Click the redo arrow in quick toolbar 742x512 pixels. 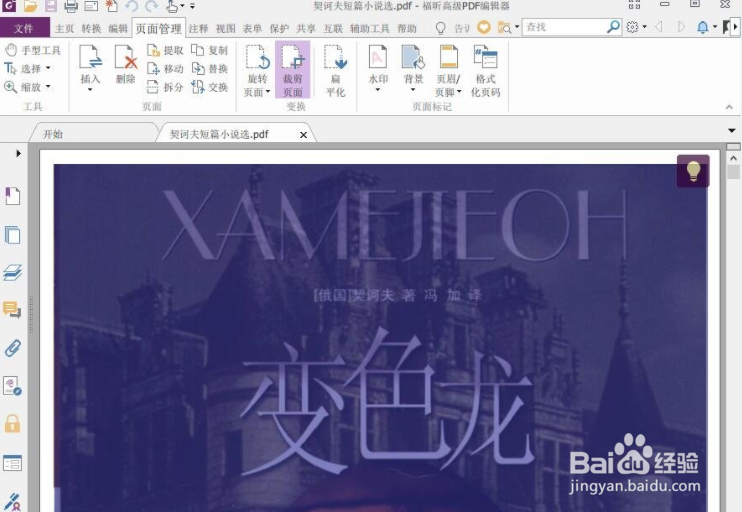(x=151, y=6)
